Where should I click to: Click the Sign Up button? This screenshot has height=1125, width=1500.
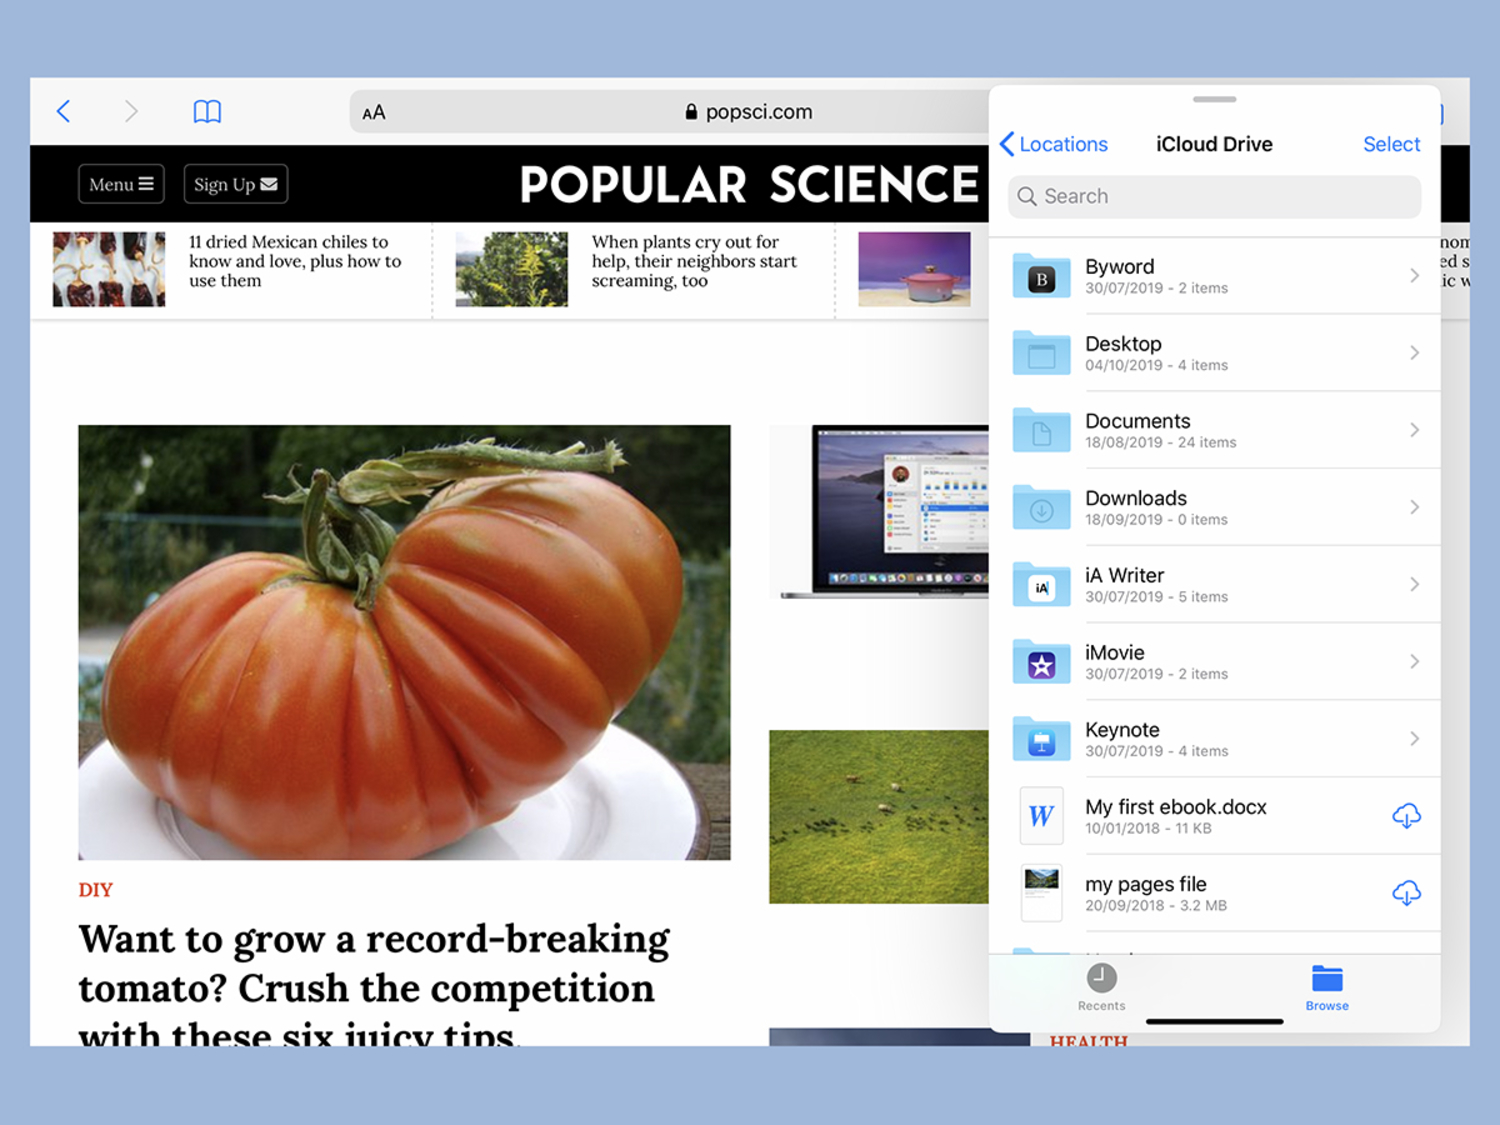tap(236, 184)
